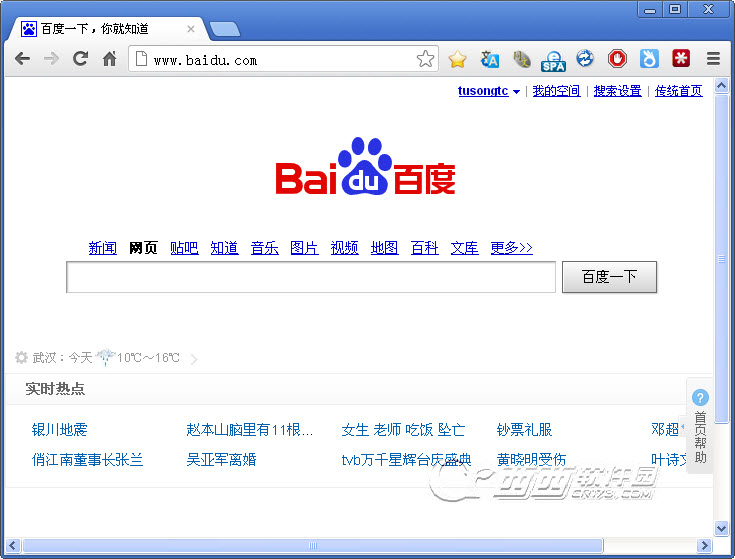Expand the tusongtc account dropdown
The width and height of the screenshot is (735, 559).
[x=516, y=91]
